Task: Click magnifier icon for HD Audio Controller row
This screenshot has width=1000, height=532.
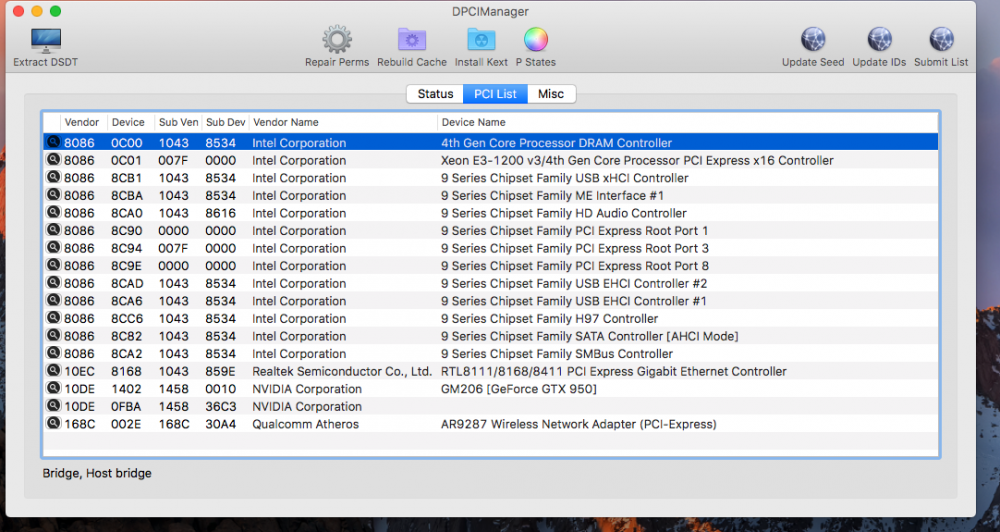Action: coord(54,212)
